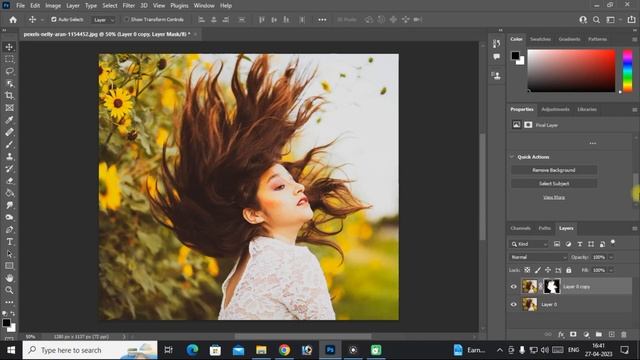This screenshot has width=640, height=360.
Task: Select the Spot Healing Brush tool
Action: 9,132
